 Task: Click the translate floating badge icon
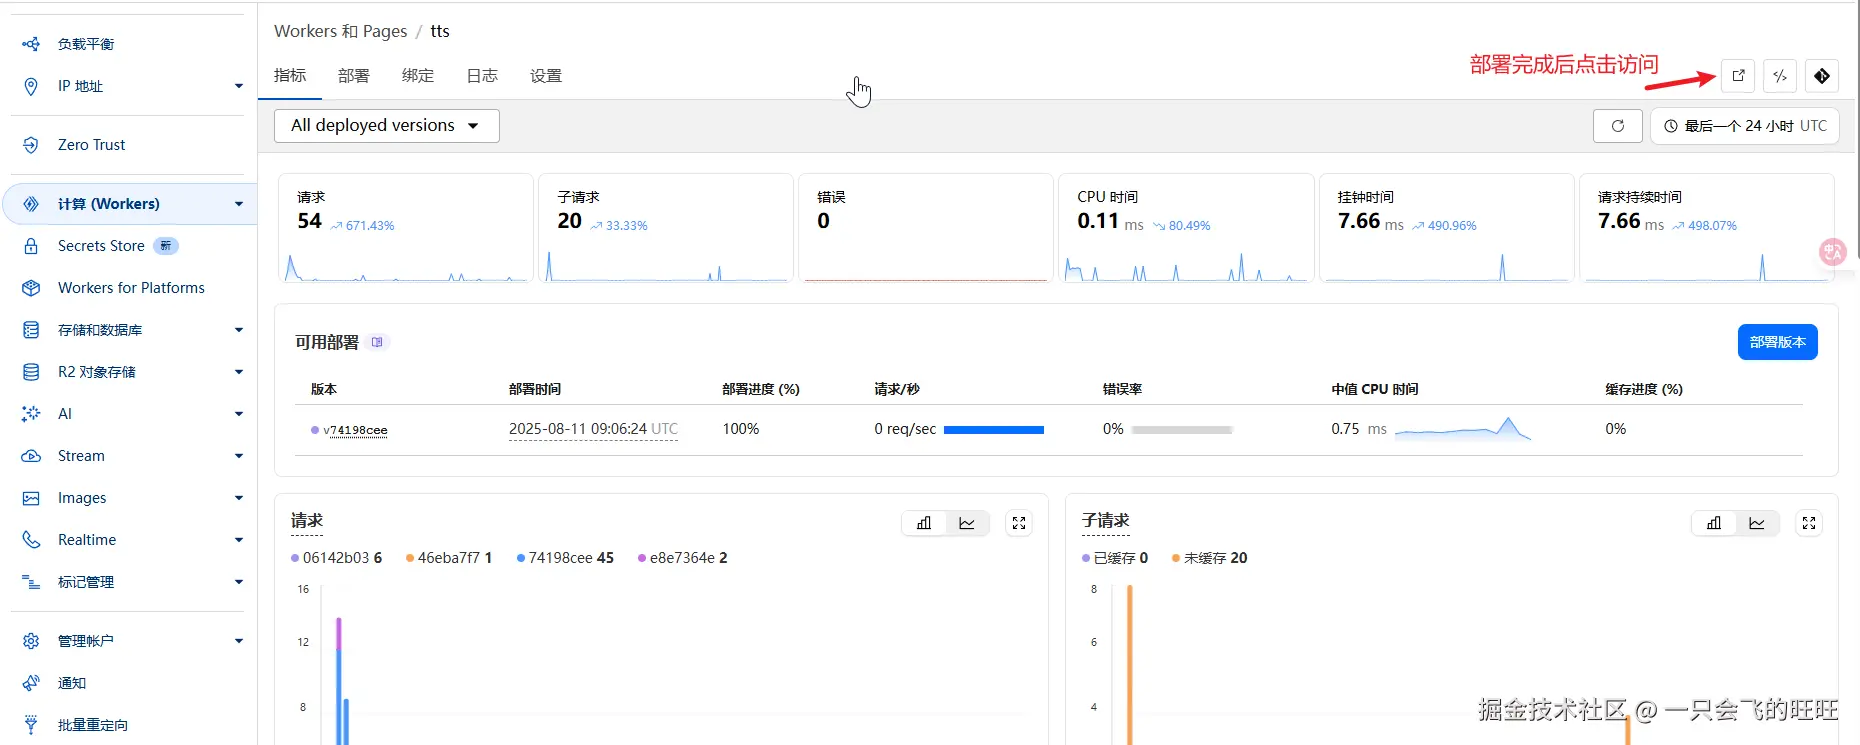[x=1832, y=252]
